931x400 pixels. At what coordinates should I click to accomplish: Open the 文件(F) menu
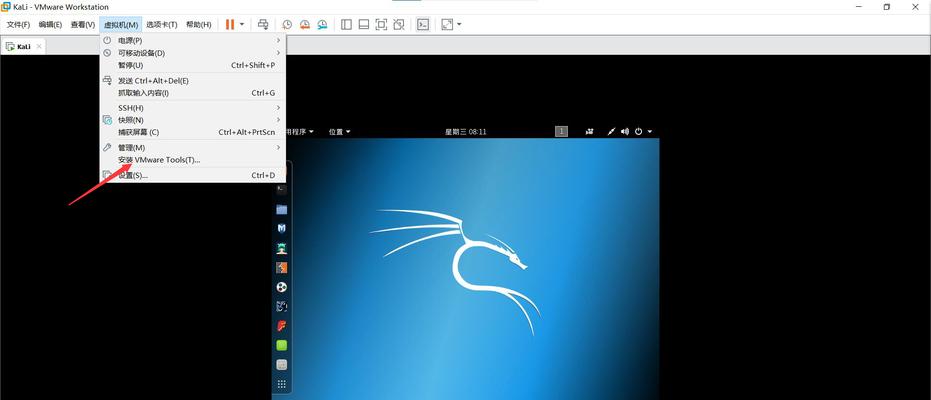18,24
